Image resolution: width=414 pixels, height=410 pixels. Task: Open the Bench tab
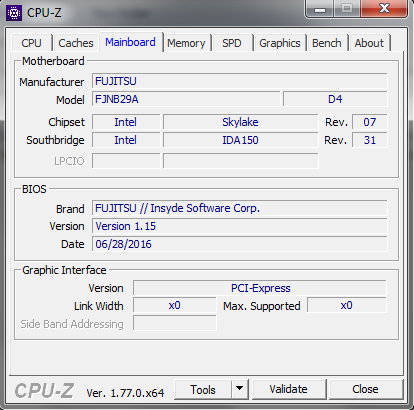tap(327, 43)
